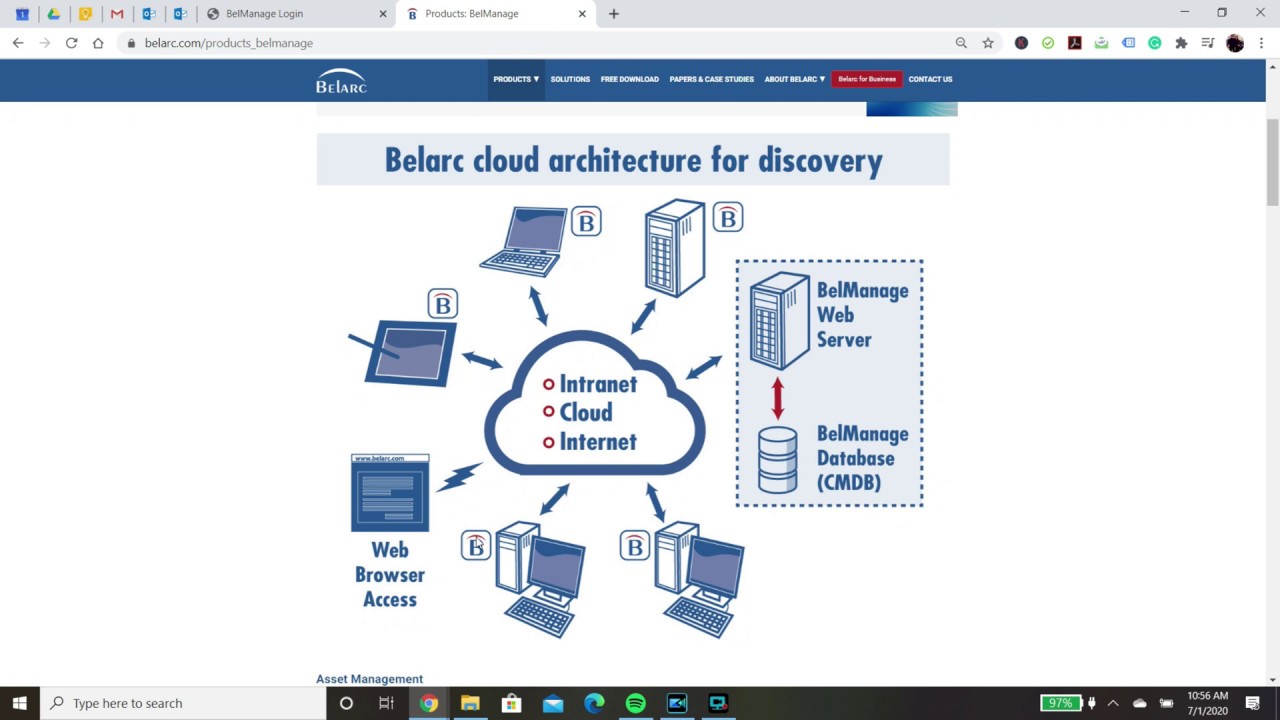Viewport: 1280px width, 720px height.
Task: Close the Products: BelManage tab
Action: pos(582,14)
